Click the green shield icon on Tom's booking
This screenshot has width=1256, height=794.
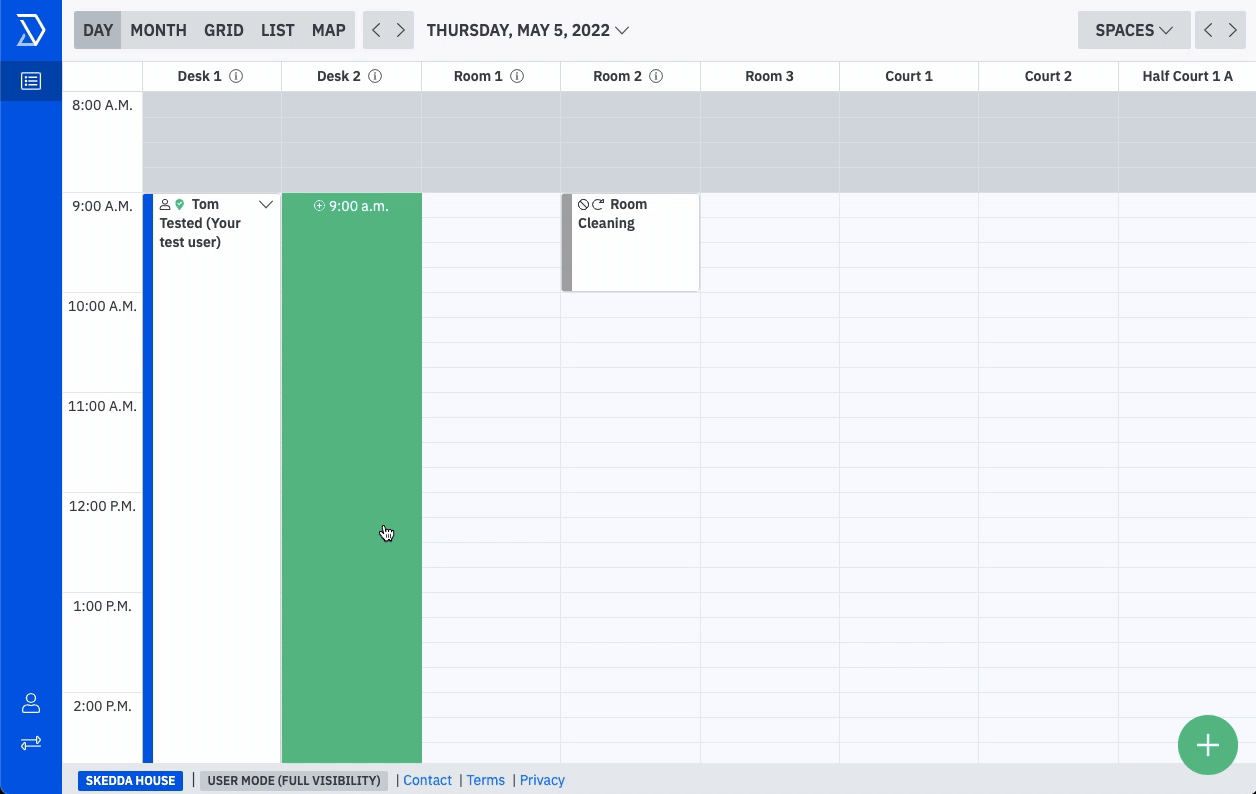point(180,204)
